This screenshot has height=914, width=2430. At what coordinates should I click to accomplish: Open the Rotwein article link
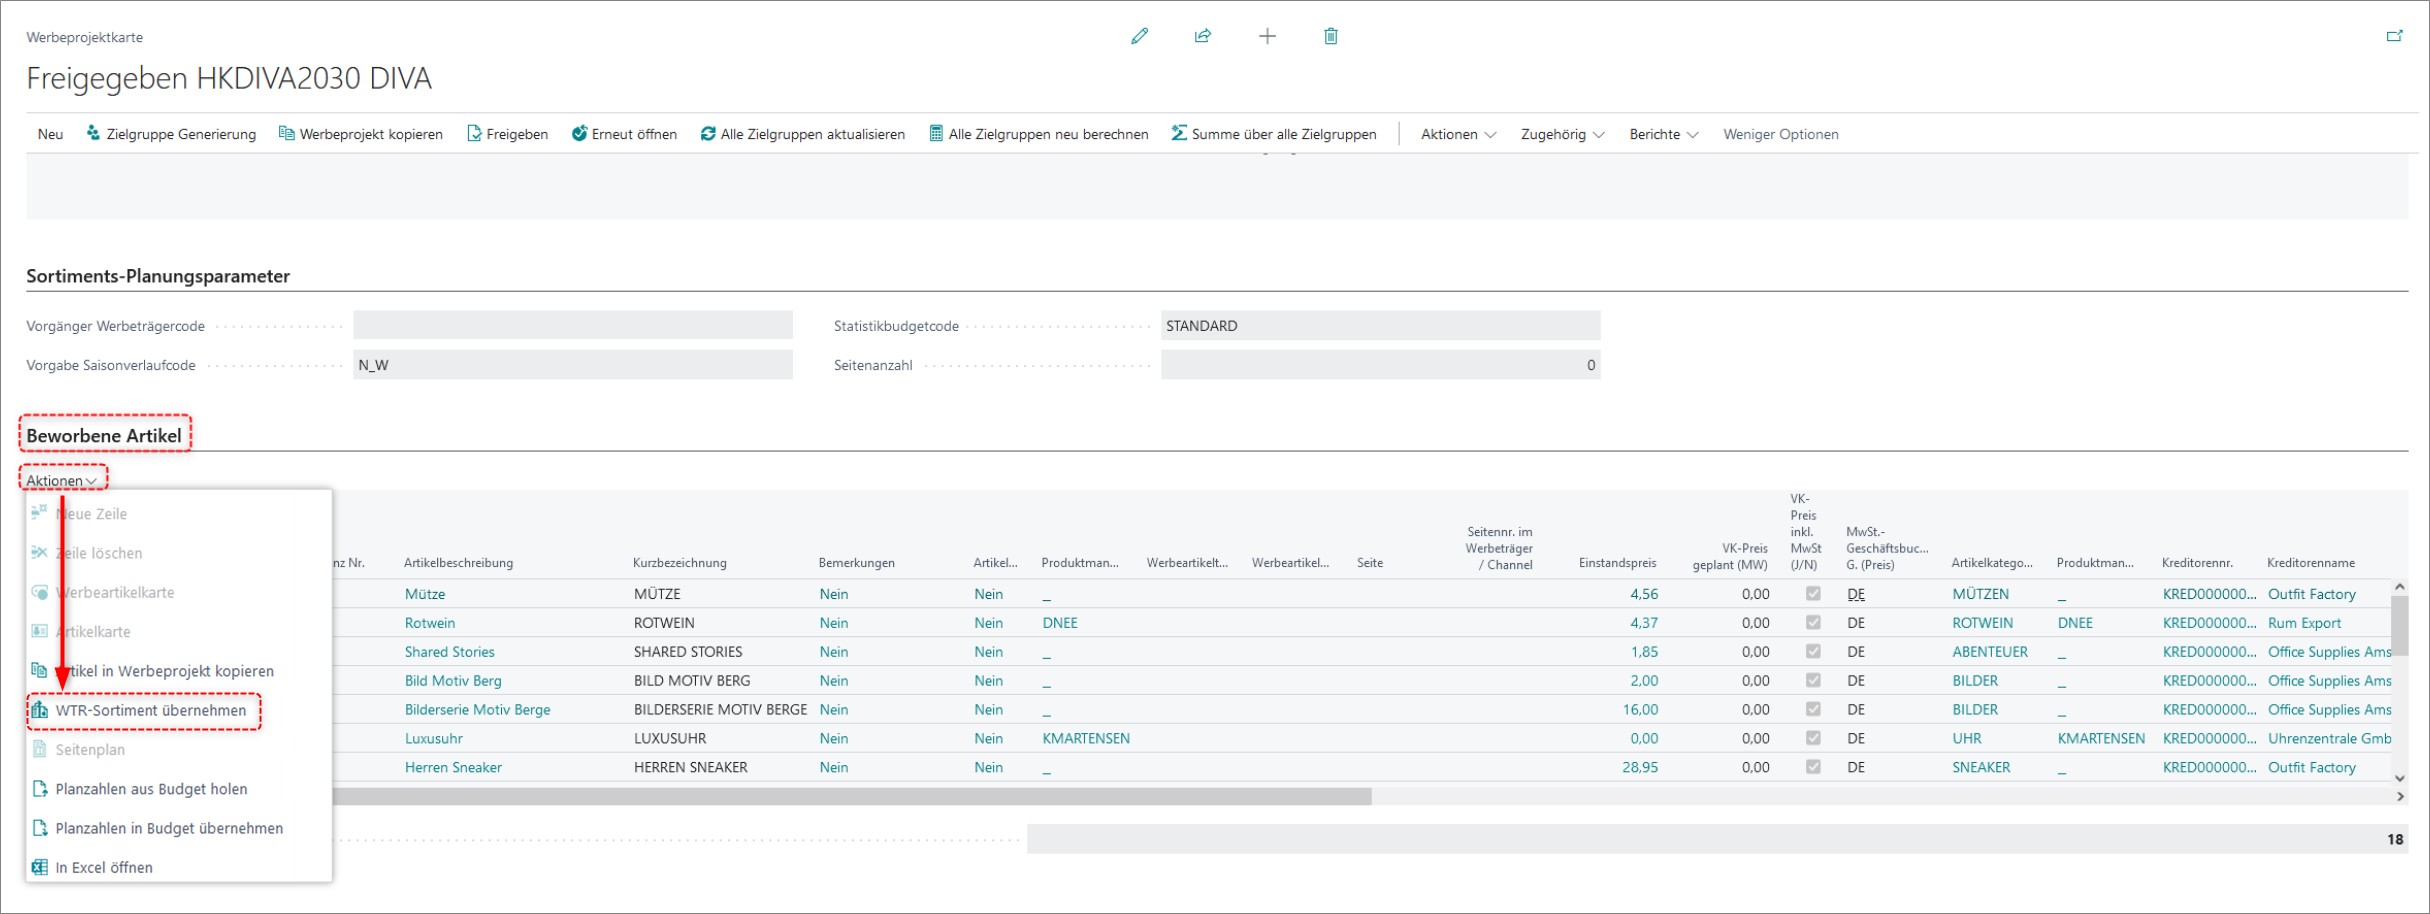click(x=430, y=623)
